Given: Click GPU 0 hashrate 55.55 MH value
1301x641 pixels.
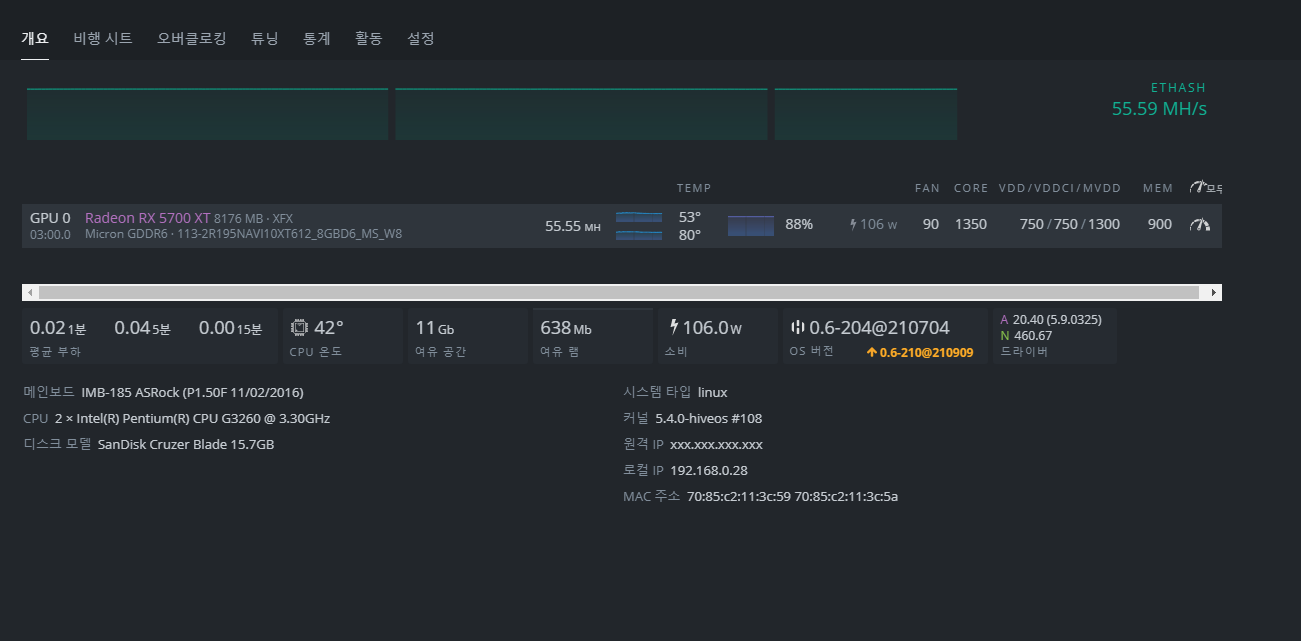Looking at the screenshot, I should pos(573,225).
